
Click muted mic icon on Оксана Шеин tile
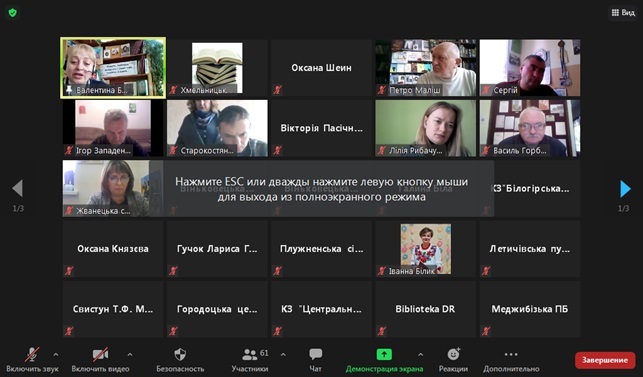point(278,90)
